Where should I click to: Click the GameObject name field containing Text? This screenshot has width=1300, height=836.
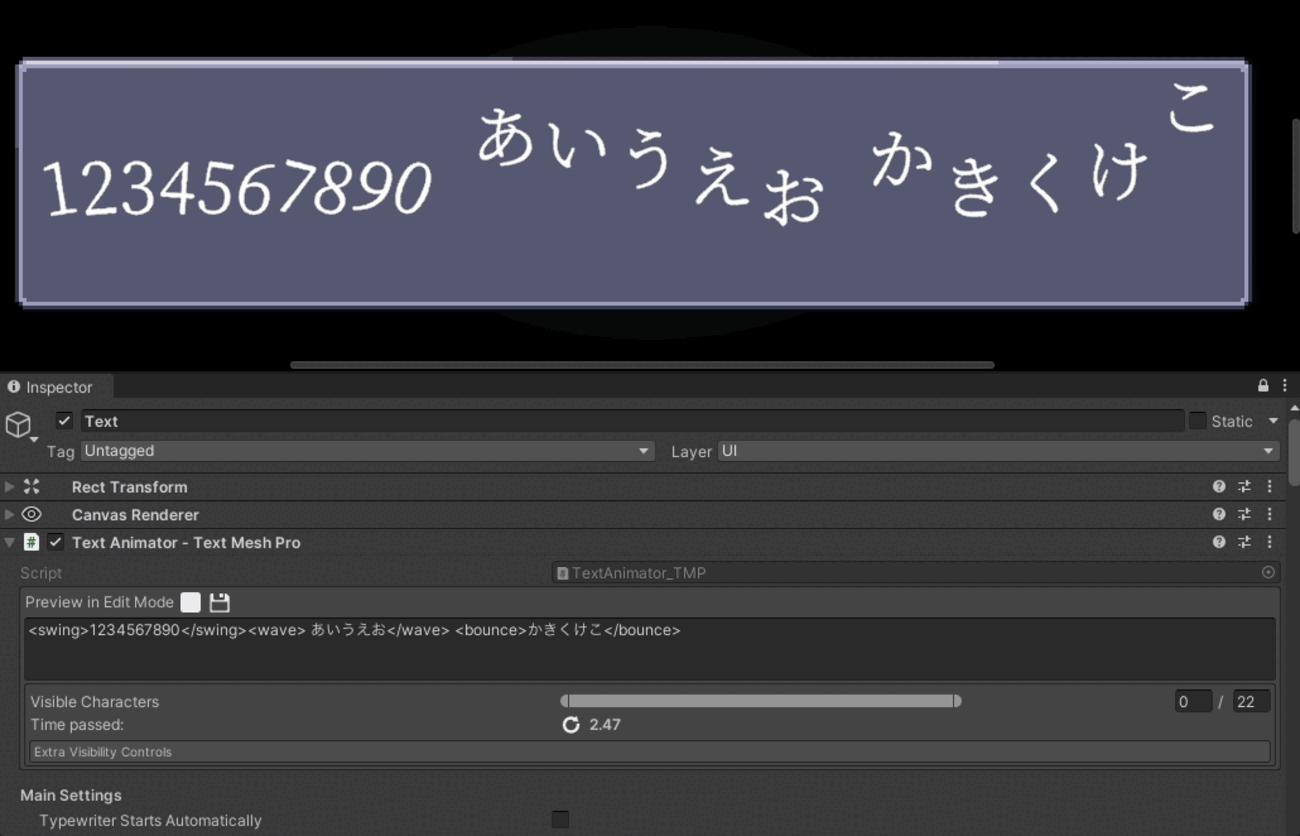(632, 421)
